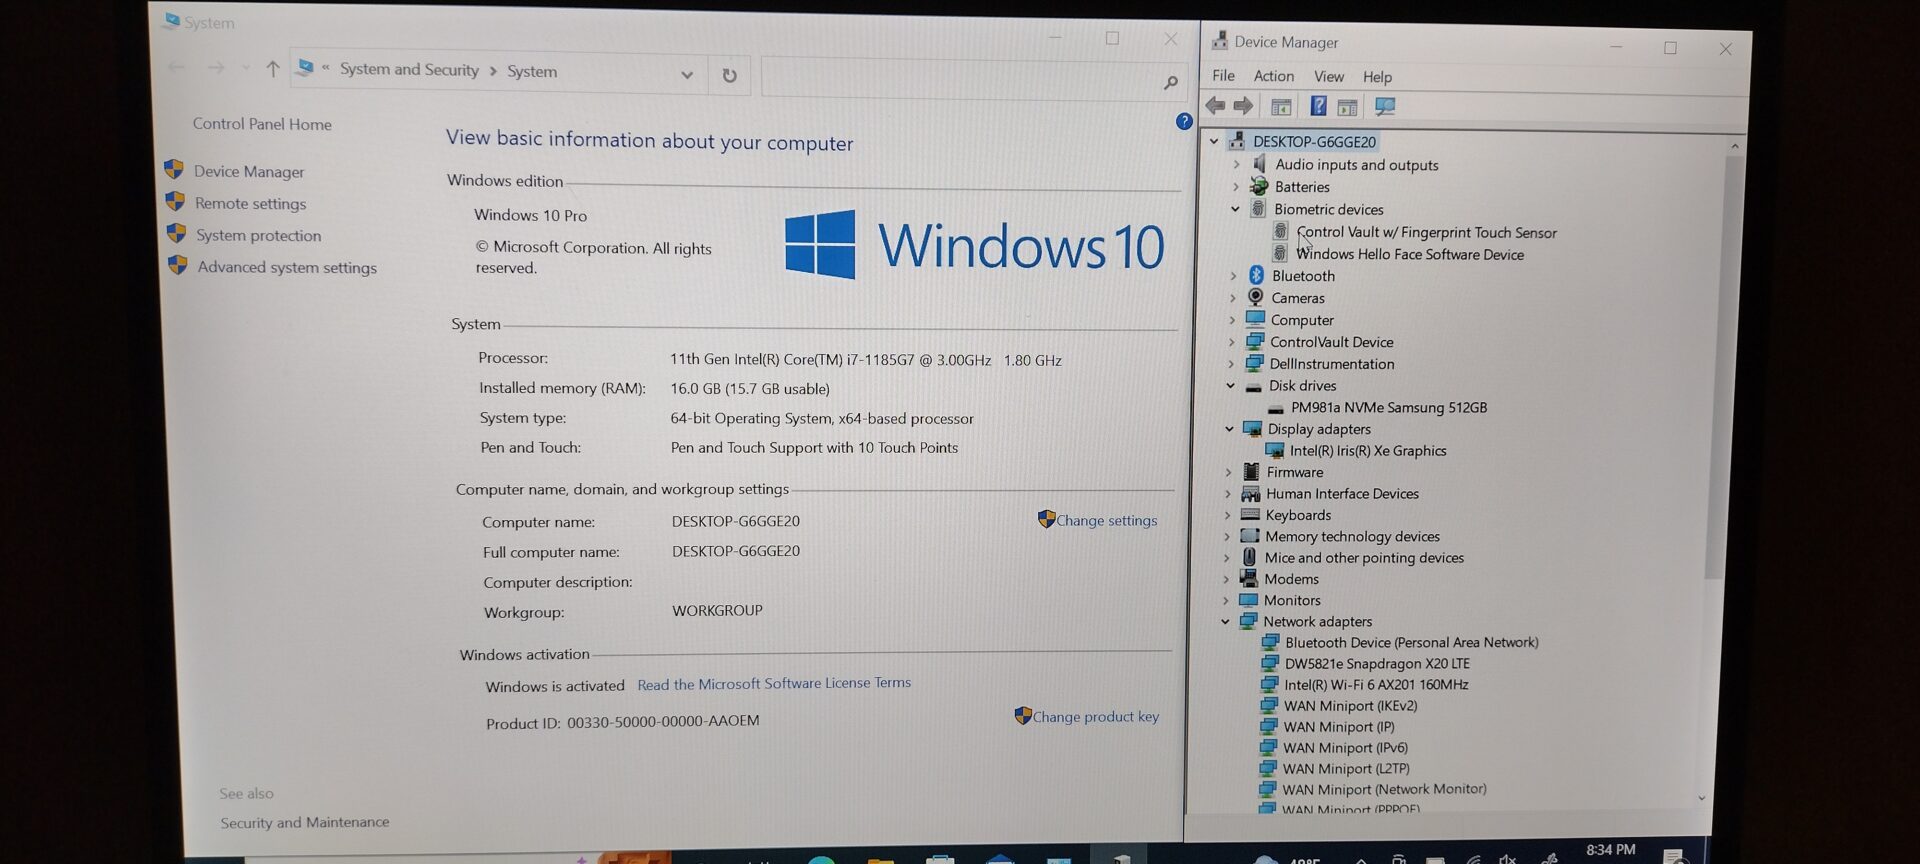Click Scan for hardware changes monitor icon
Image resolution: width=1920 pixels, height=864 pixels.
coord(1385,106)
